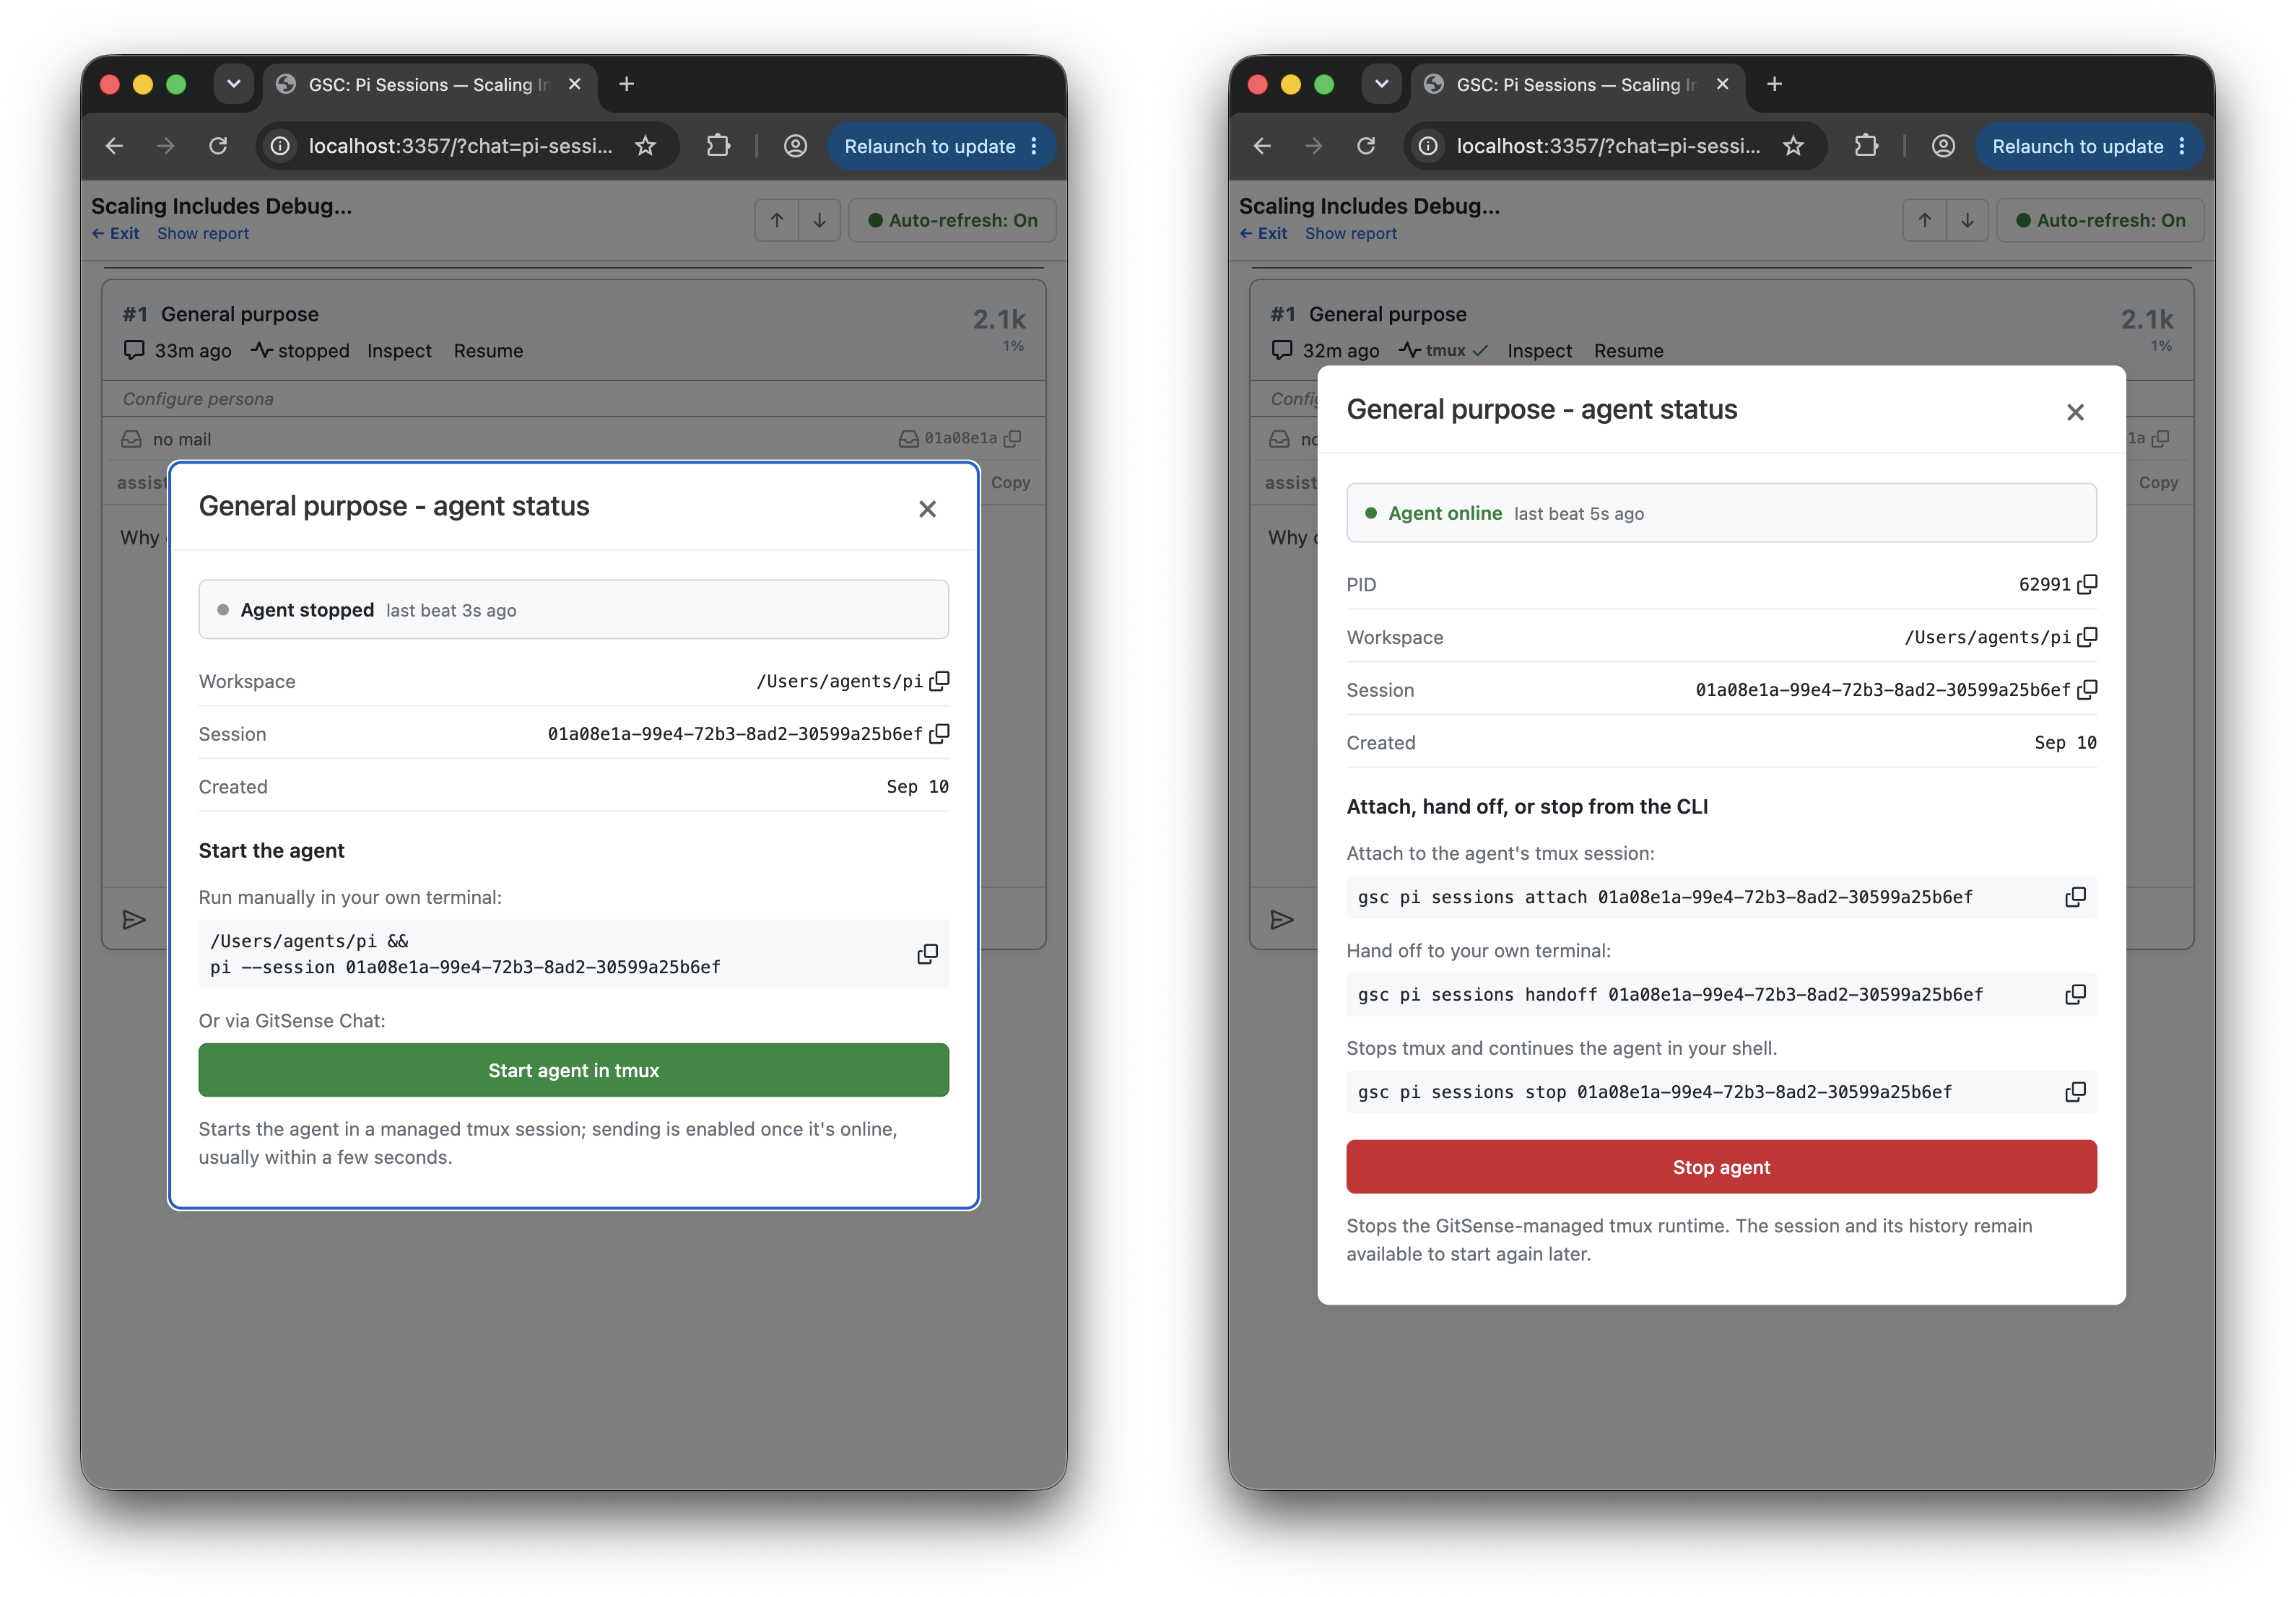
Task: Click send message icon in right window
Action: [x=1282, y=920]
